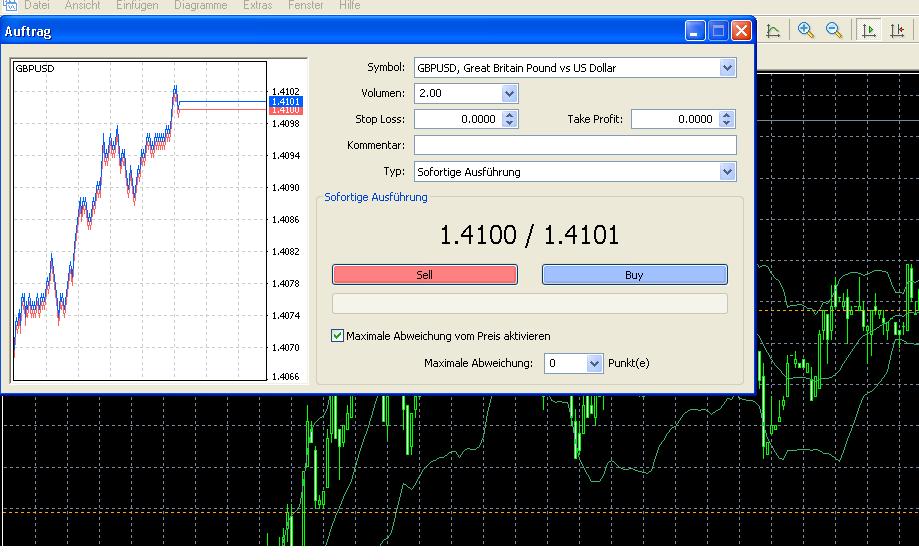Click into the Kommentar text field
The height and width of the screenshot is (560, 919).
(575, 146)
